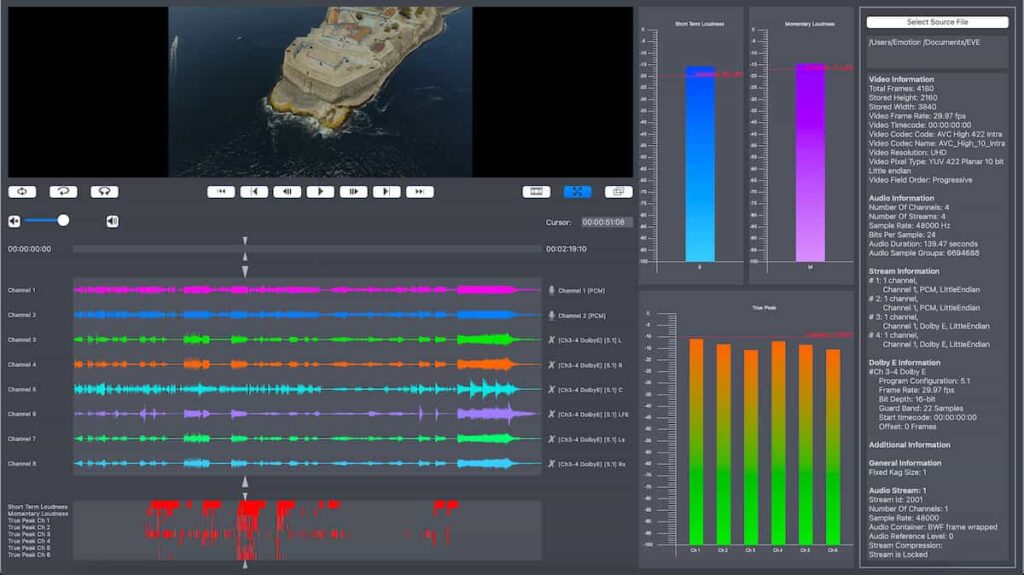Step back one frame
The image size is (1024, 575).
[x=287, y=192]
